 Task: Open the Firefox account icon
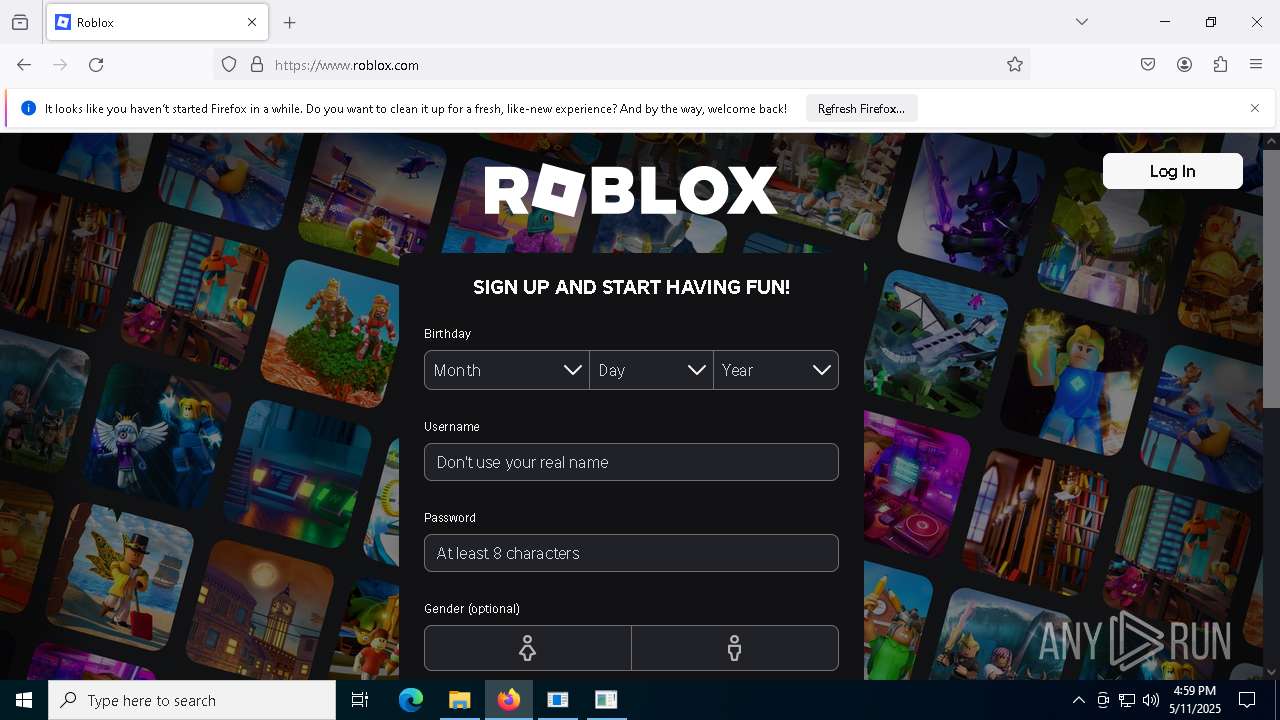(1184, 65)
